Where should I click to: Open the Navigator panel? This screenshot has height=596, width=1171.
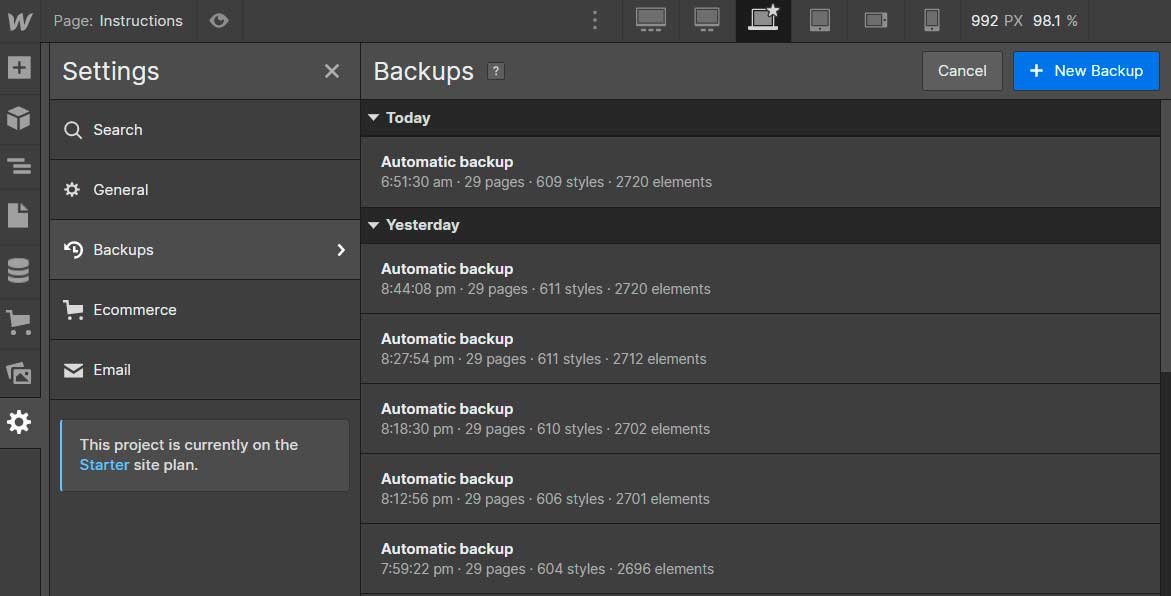[19, 166]
